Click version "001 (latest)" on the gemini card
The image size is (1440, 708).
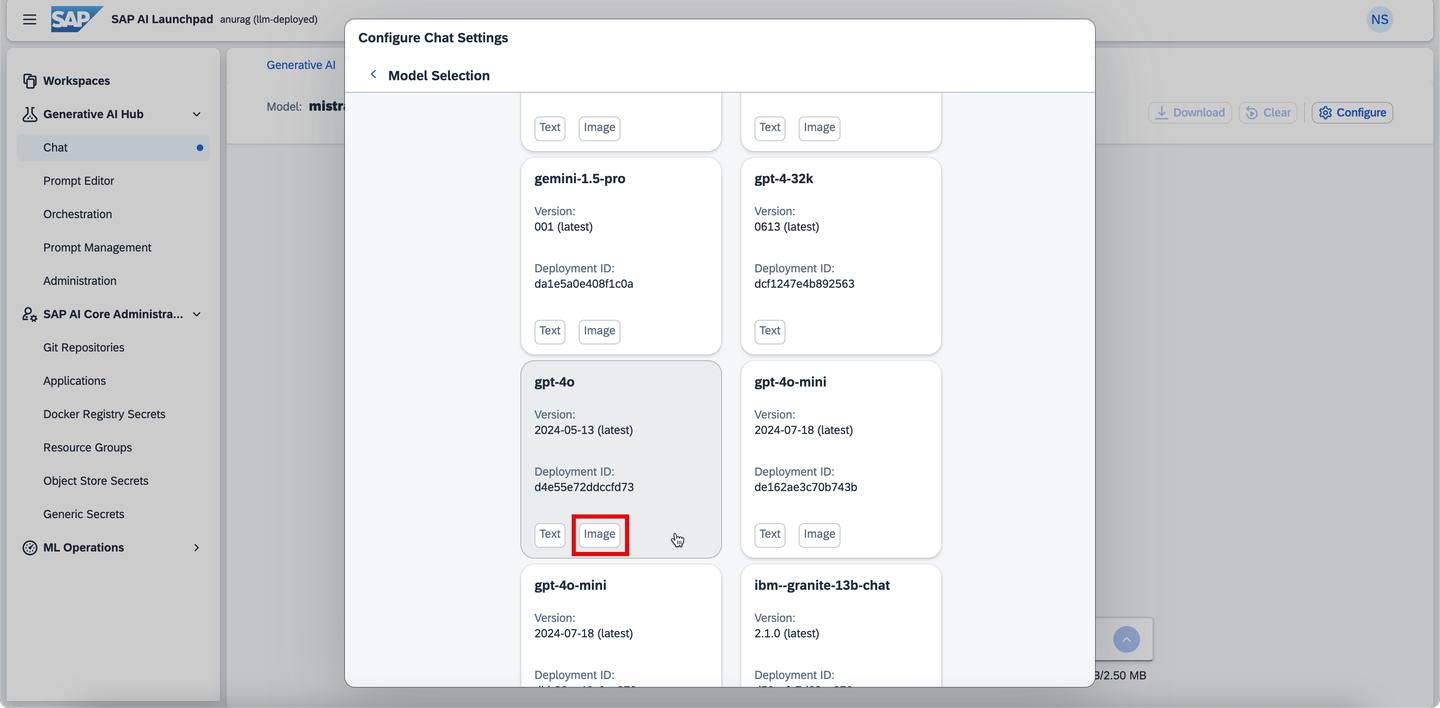point(564,227)
